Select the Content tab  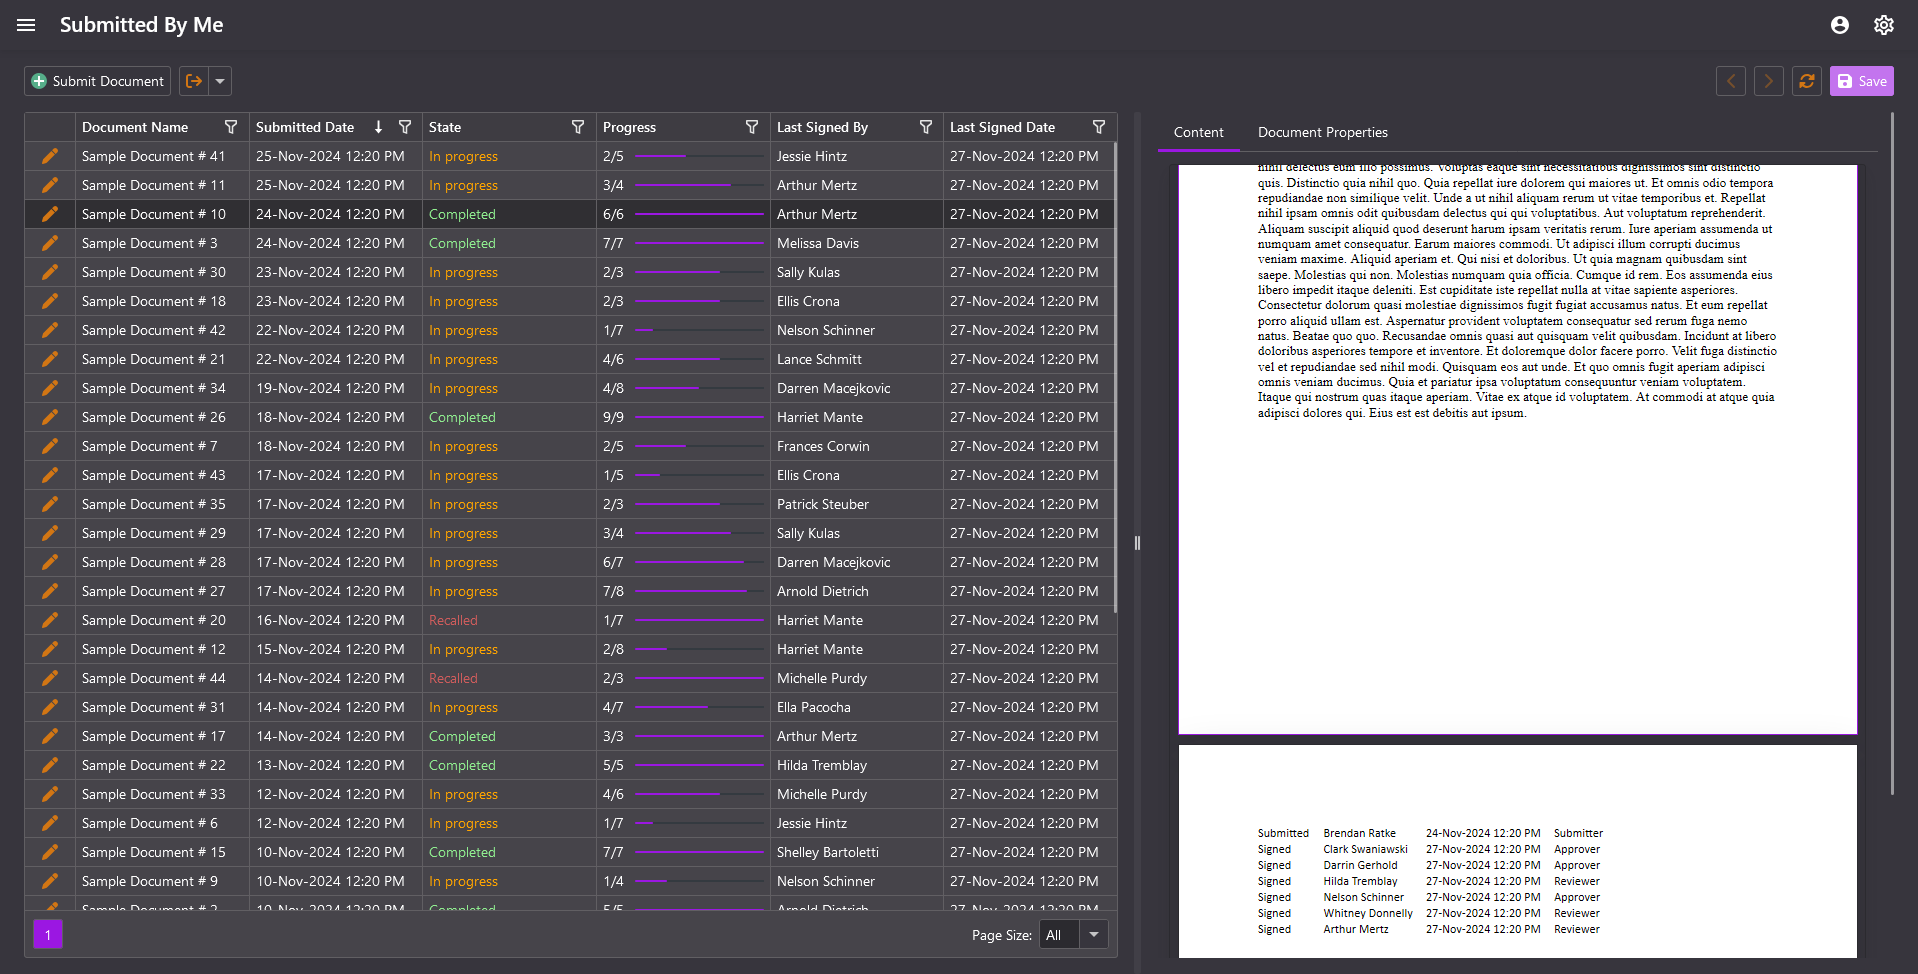1198,132
